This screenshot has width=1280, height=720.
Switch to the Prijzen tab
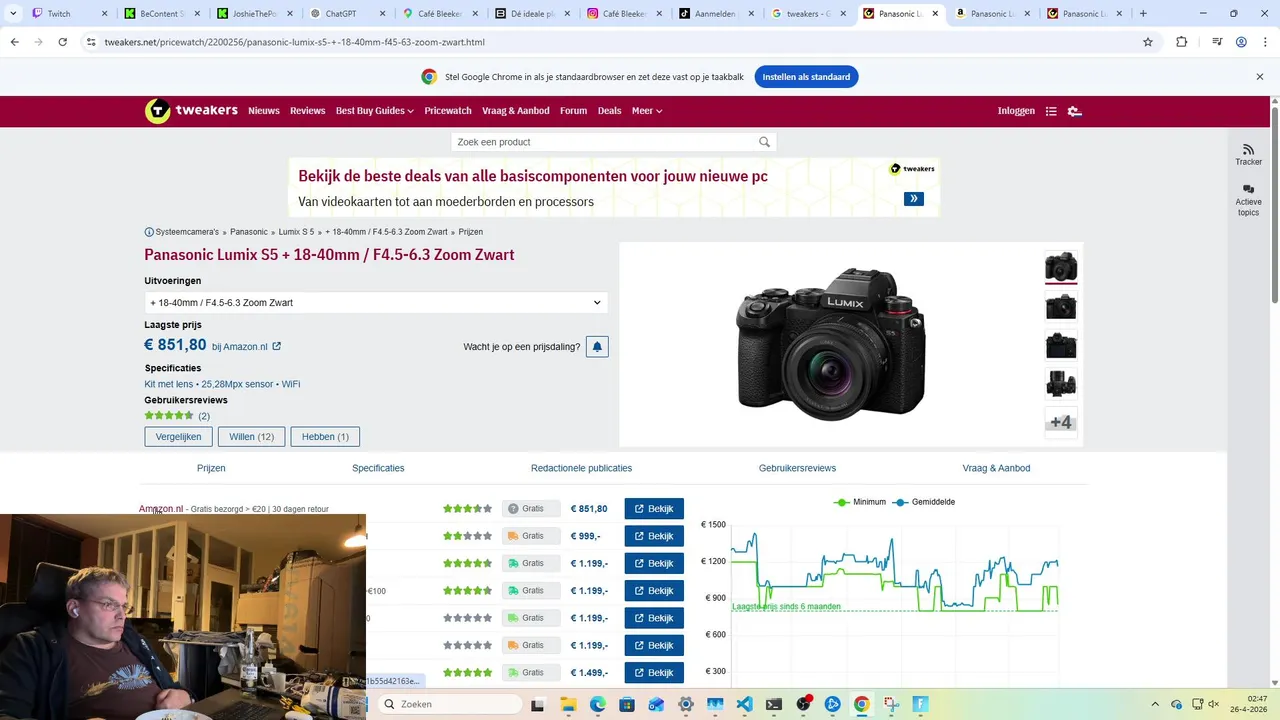[211, 468]
